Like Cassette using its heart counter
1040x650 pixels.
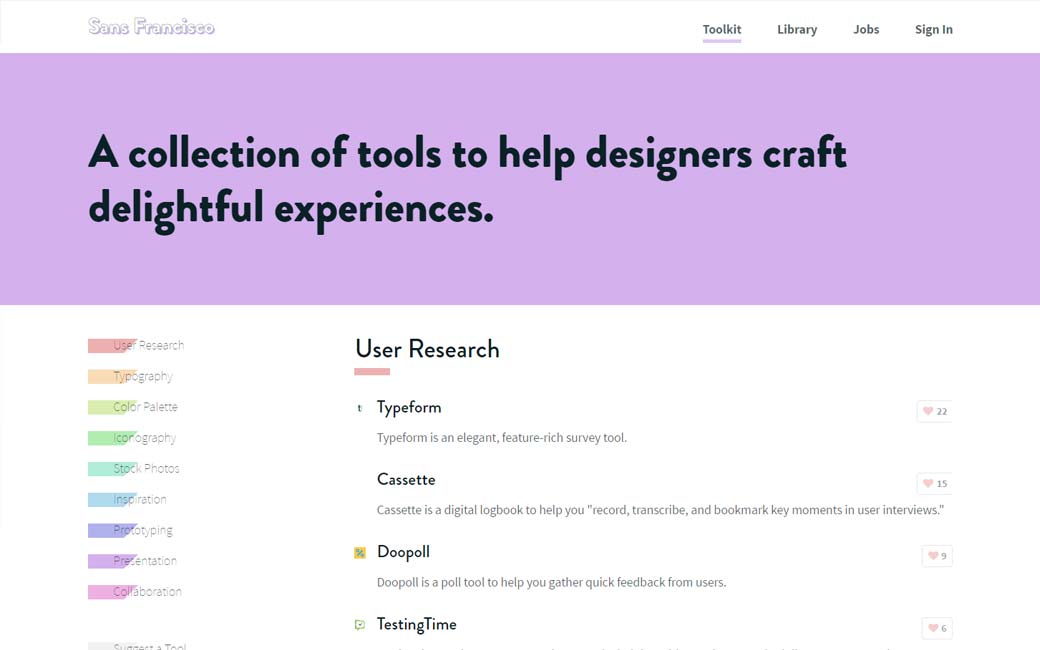934,484
